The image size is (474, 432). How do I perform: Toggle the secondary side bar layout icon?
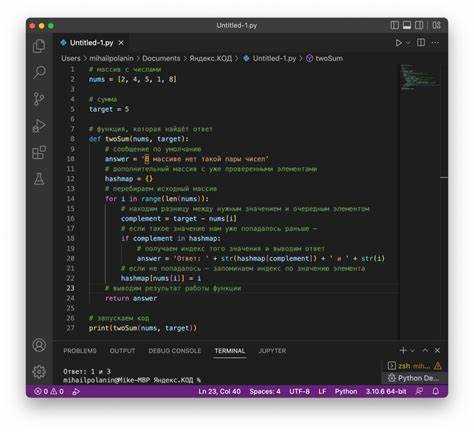pyautogui.click(x=419, y=25)
